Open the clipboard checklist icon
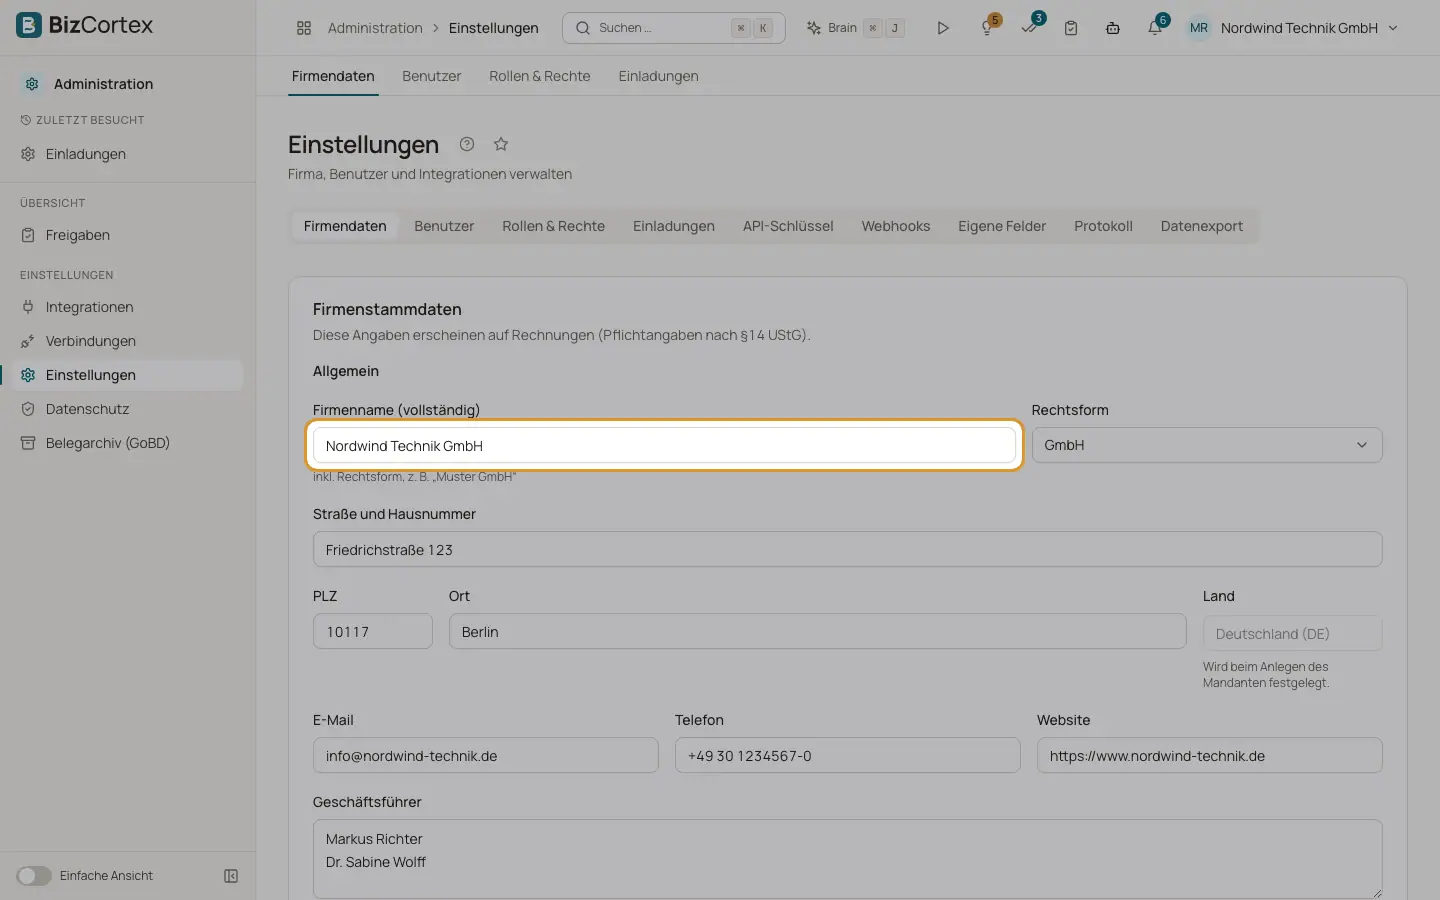The height and width of the screenshot is (900, 1440). pos(1071,28)
